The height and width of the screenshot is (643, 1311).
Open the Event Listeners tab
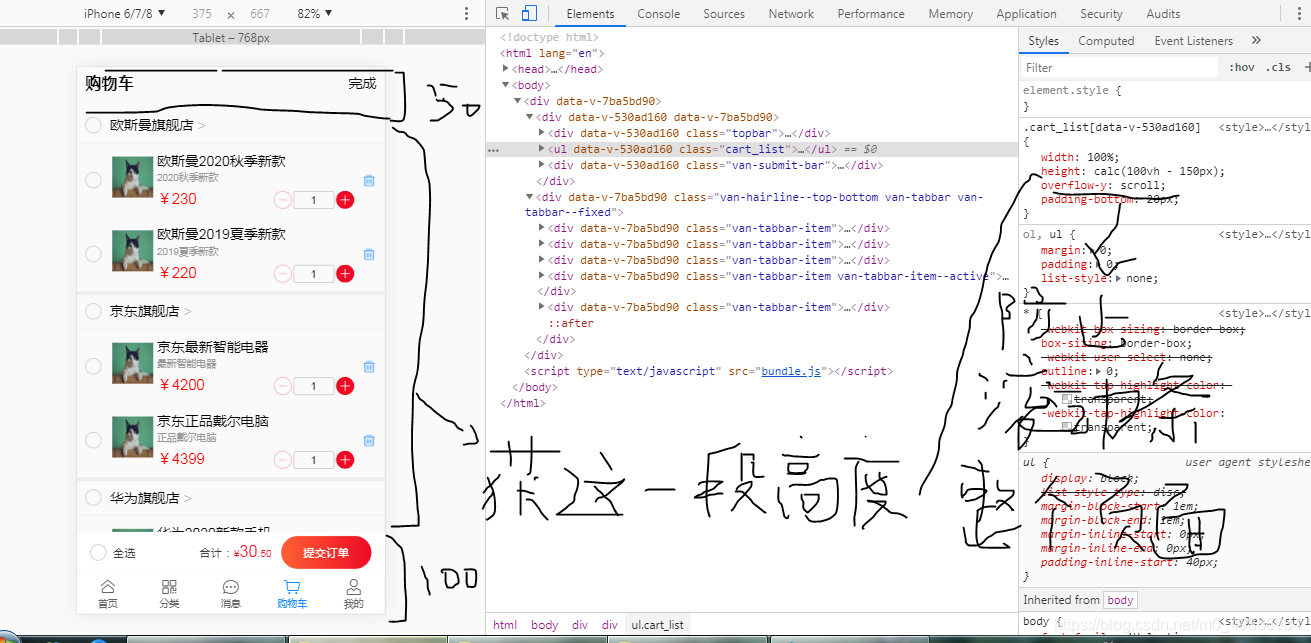pos(1193,41)
